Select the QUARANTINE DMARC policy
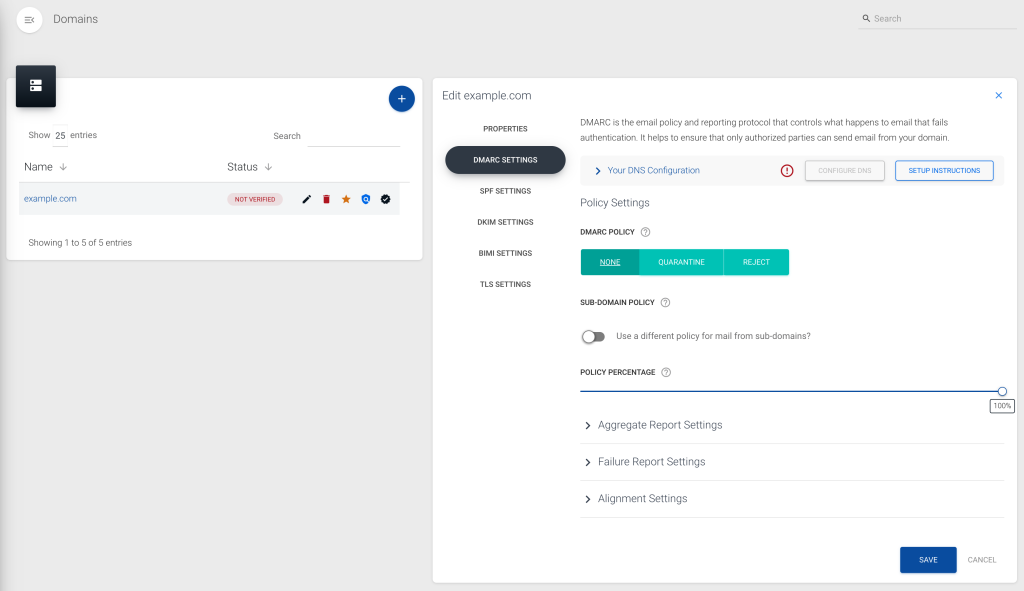The image size is (1024, 591). 681,261
